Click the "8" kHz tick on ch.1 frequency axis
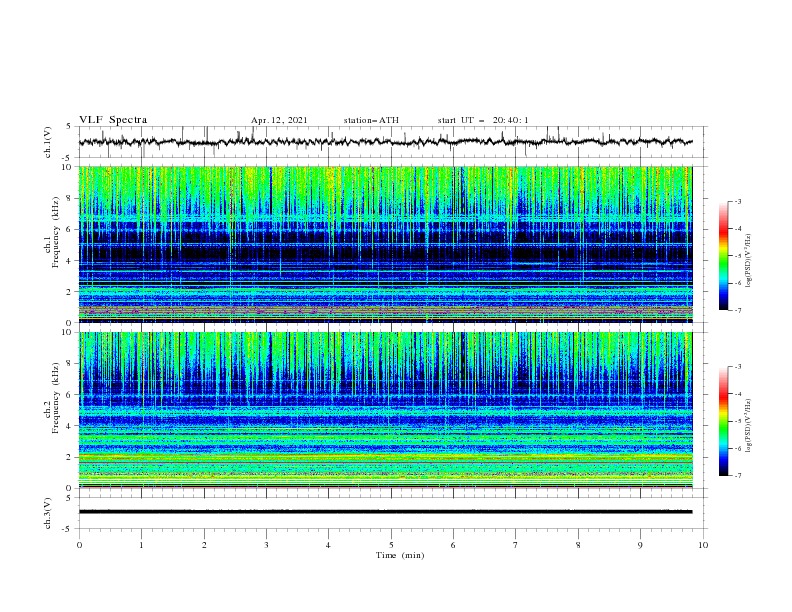Viewport: 792px width, 612px height. point(70,198)
